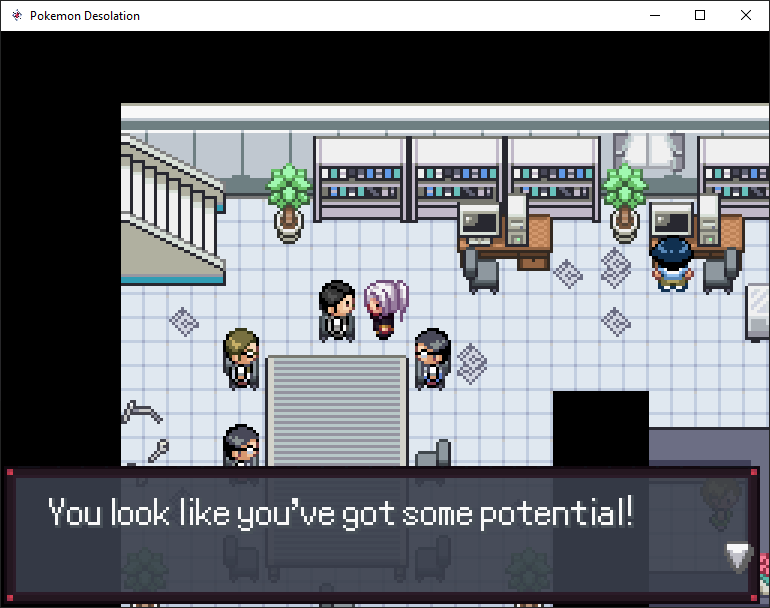Click the computer monitor on the left desk

(x=479, y=221)
